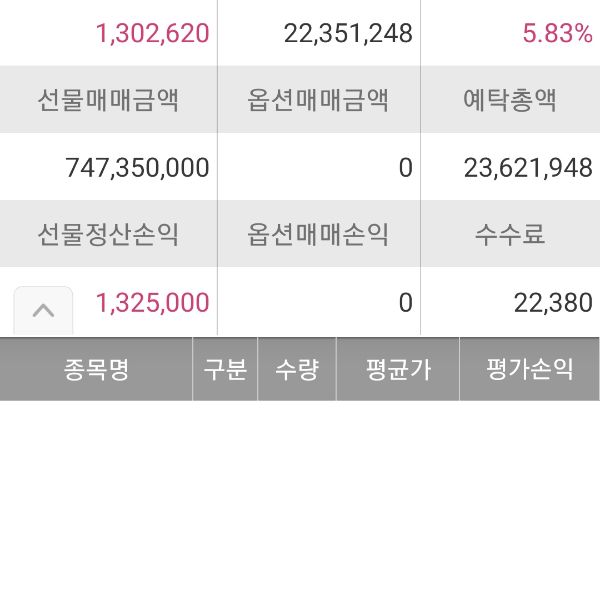This screenshot has width=600, height=600.
Task: Select the 747,350,000 futures trade amount
Action: 138,168
